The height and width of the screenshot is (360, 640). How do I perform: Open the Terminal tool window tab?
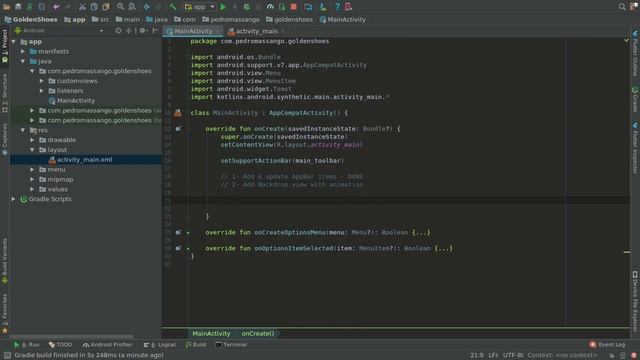pos(231,345)
